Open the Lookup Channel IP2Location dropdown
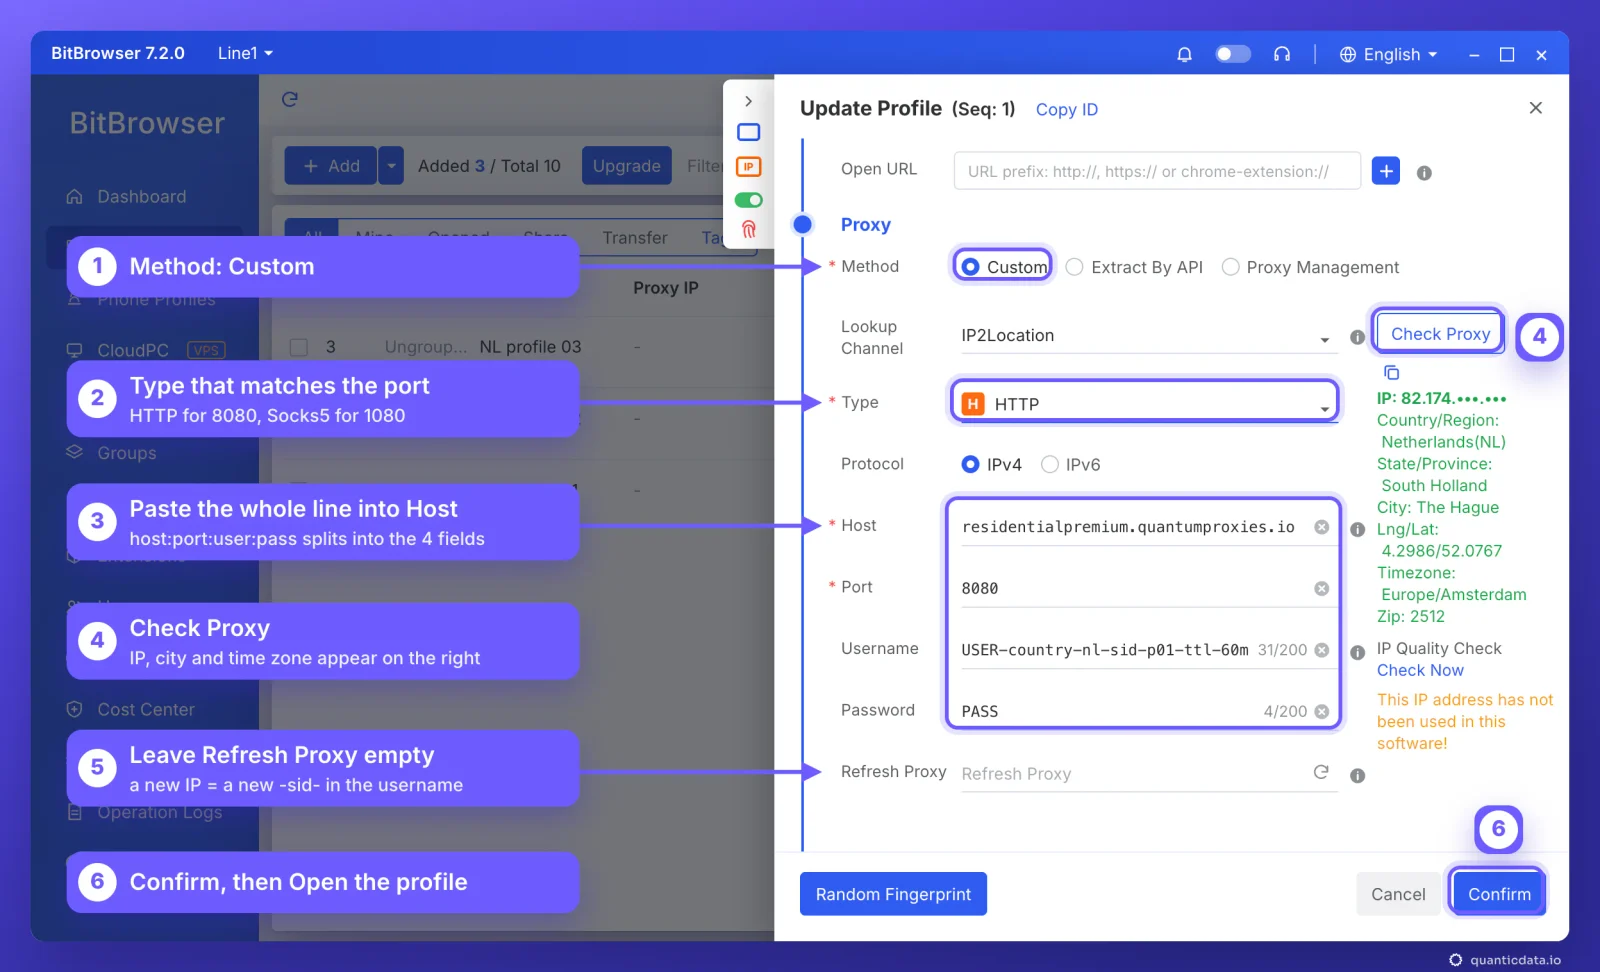This screenshot has width=1600, height=972. pyautogui.click(x=1147, y=336)
